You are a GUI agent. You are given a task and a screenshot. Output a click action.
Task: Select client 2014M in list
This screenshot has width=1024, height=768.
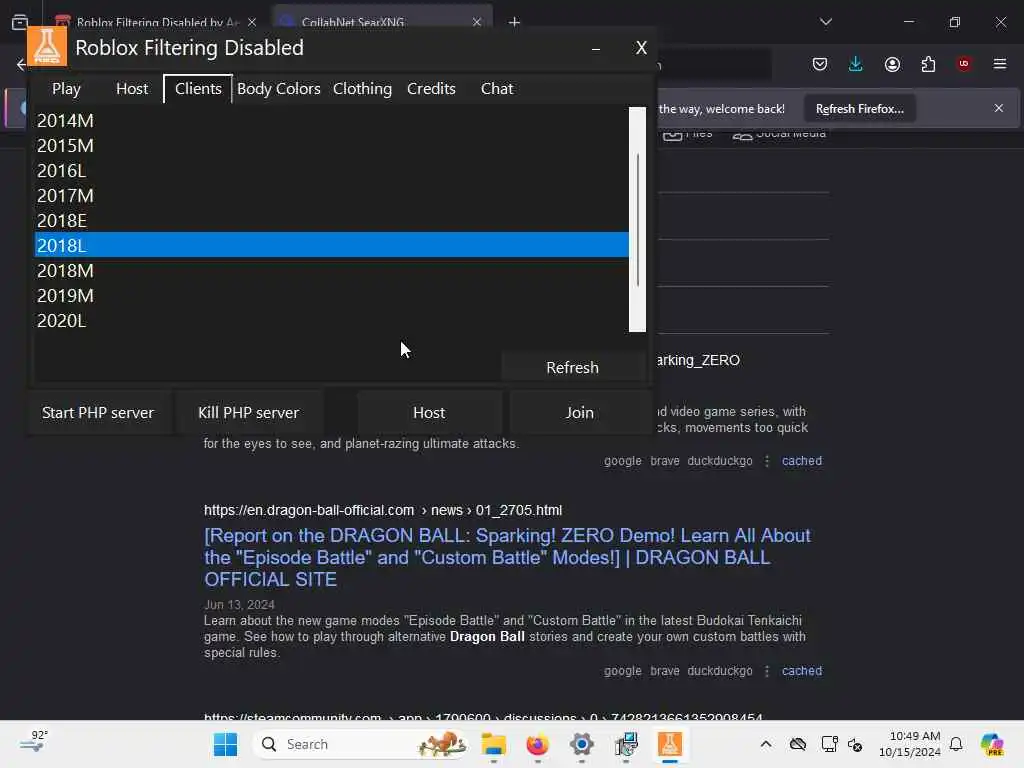tap(331, 120)
